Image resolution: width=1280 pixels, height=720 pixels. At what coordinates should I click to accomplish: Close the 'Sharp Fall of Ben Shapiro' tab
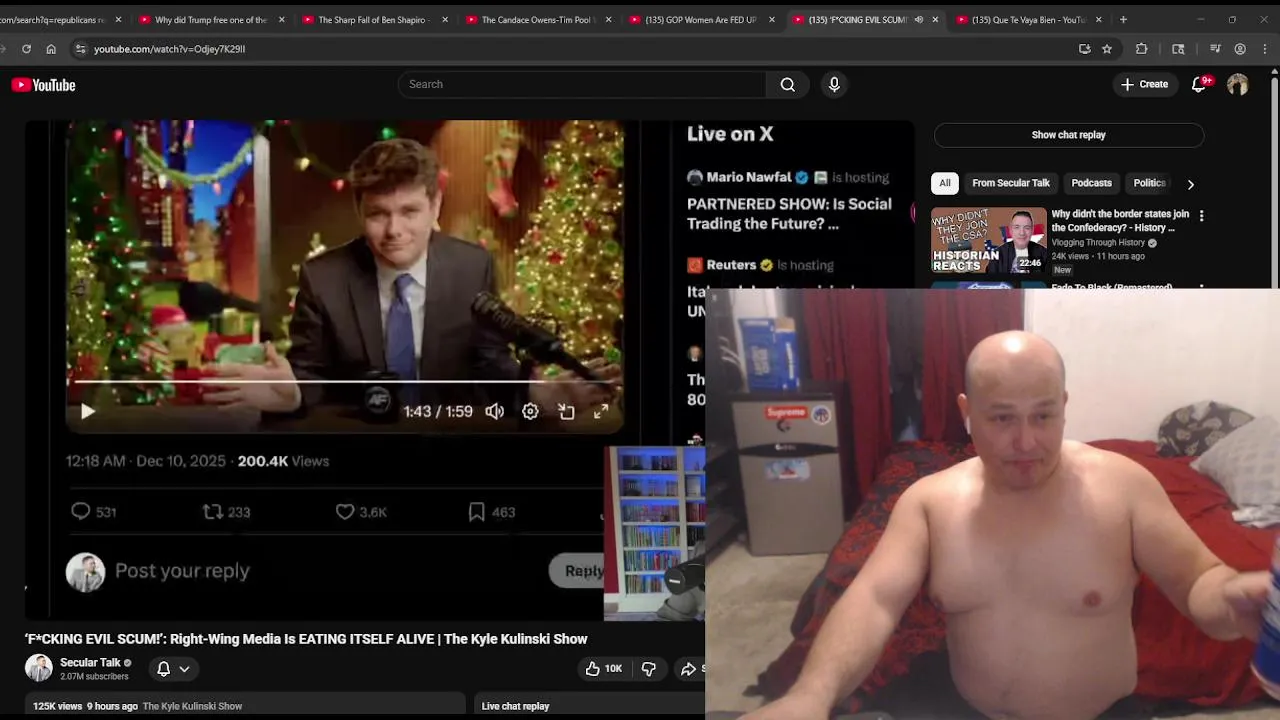coord(445,19)
